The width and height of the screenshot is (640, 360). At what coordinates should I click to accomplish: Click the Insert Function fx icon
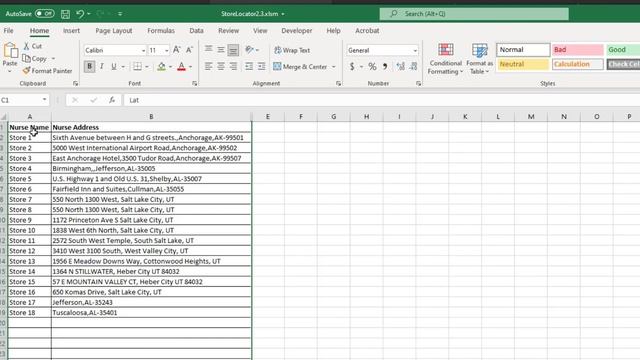click(x=112, y=100)
